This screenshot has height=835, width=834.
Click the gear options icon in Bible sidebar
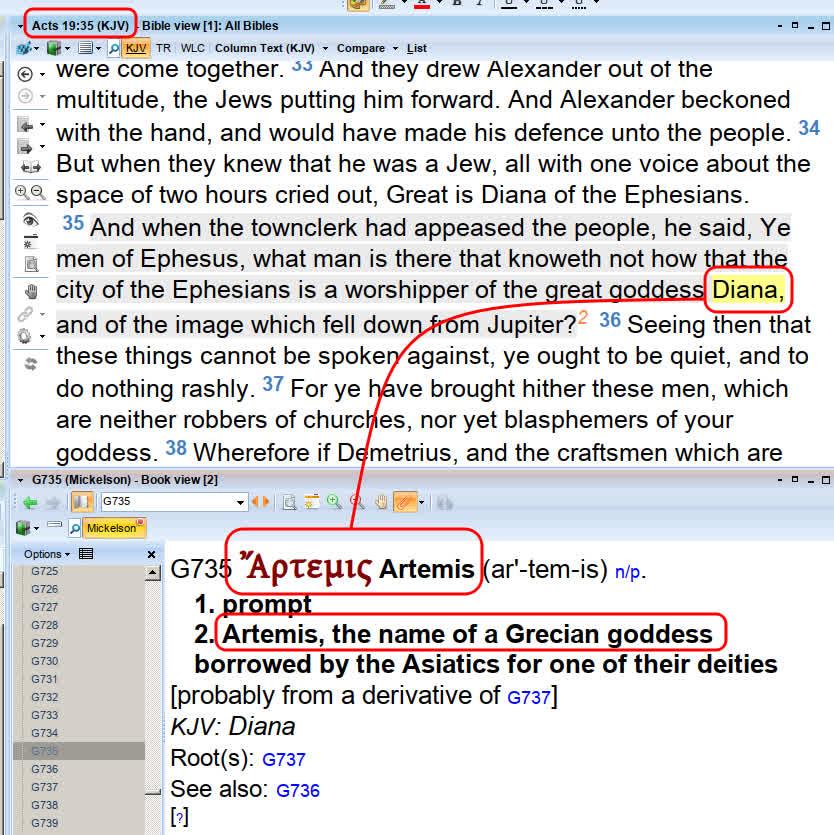tap(26, 337)
